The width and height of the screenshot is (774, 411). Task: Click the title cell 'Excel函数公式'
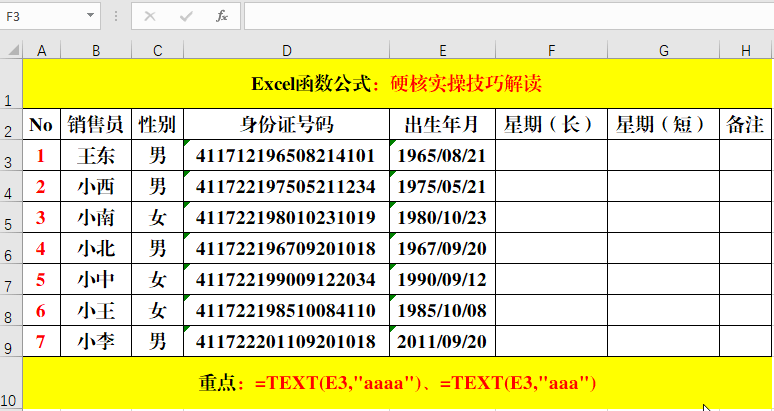tap(397, 83)
